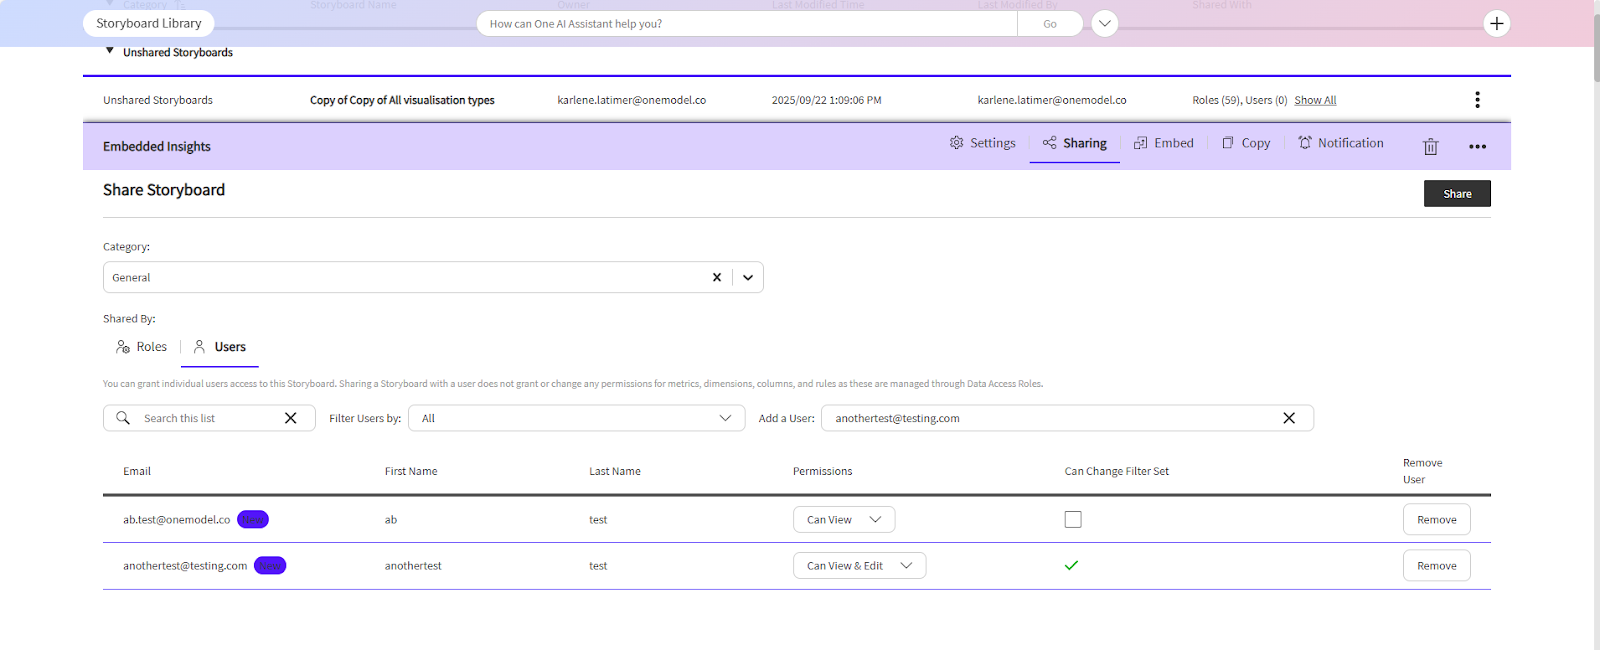Screen dimensions: 1600x650
Task: Click the trash delete icon
Action: 1430,146
